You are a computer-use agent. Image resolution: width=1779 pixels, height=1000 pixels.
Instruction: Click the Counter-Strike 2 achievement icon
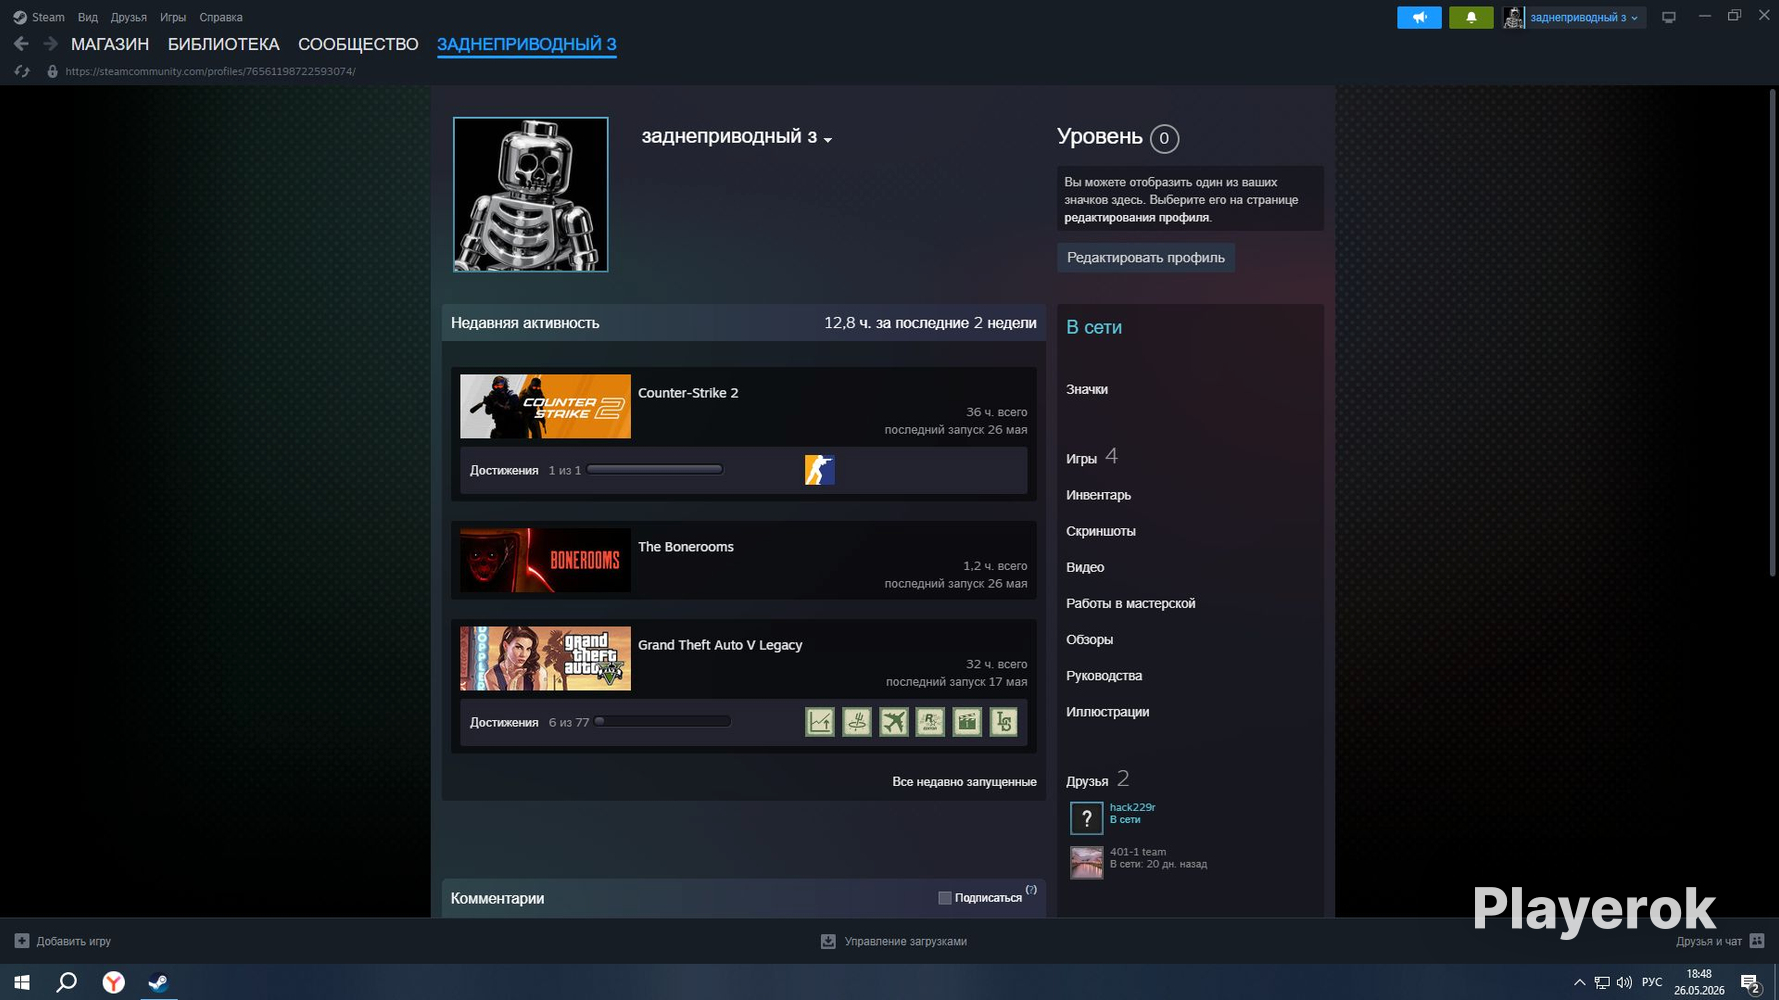(x=820, y=470)
